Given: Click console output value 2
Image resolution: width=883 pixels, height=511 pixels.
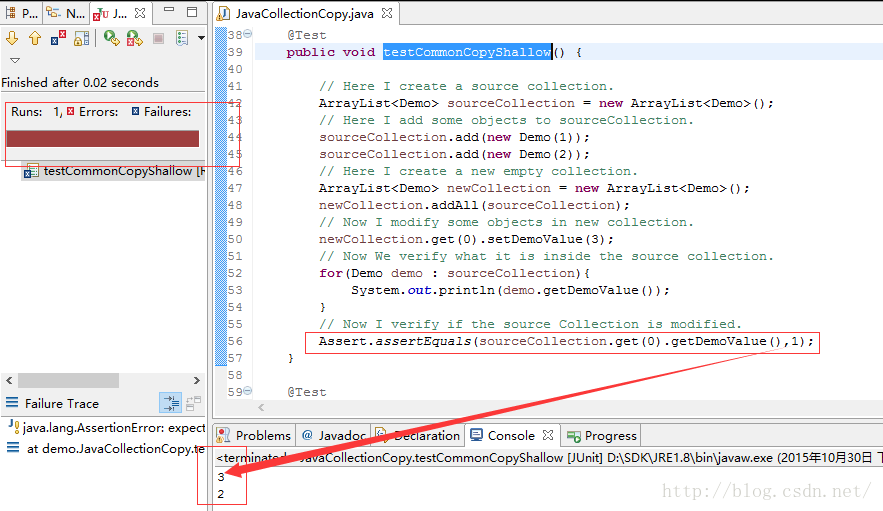Looking at the screenshot, I should tap(221, 494).
